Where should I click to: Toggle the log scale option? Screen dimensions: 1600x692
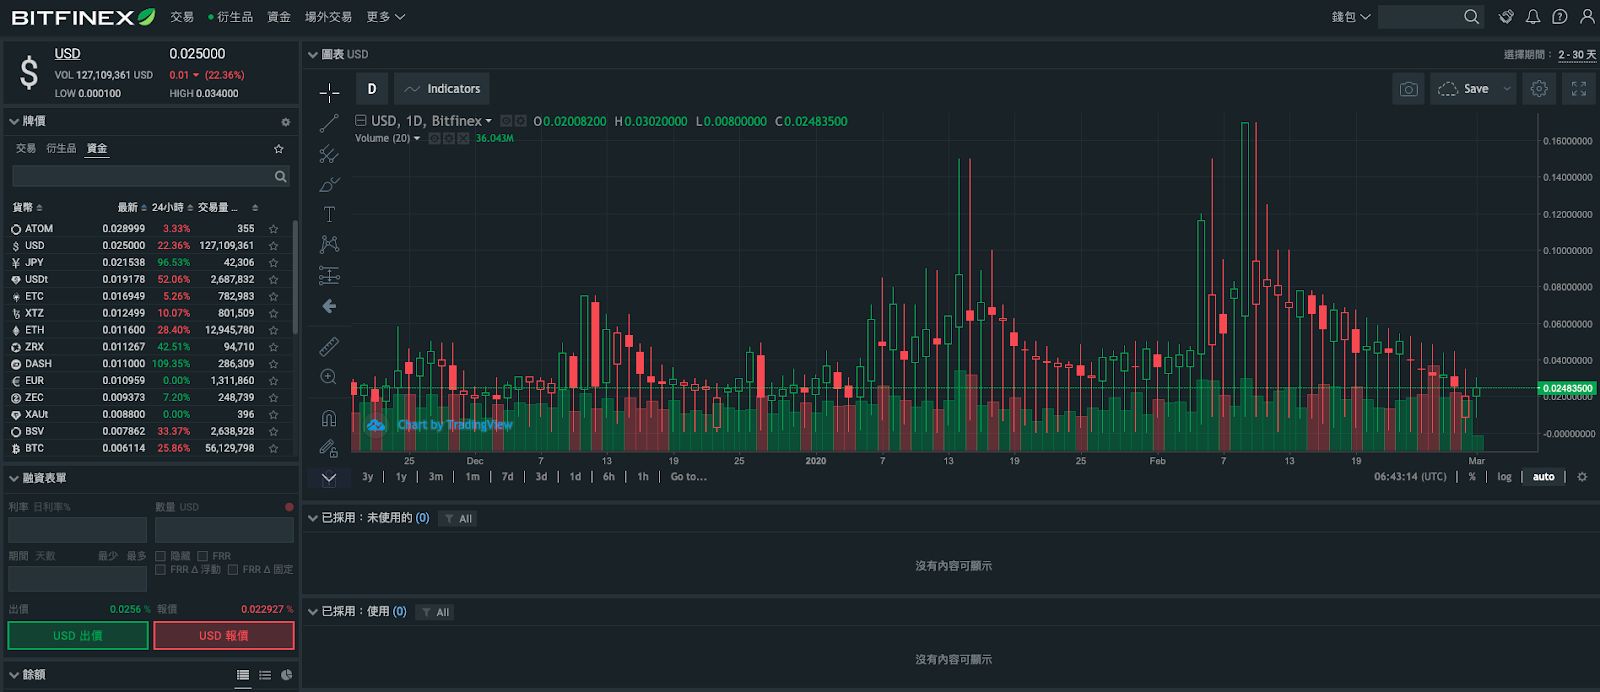point(1504,477)
